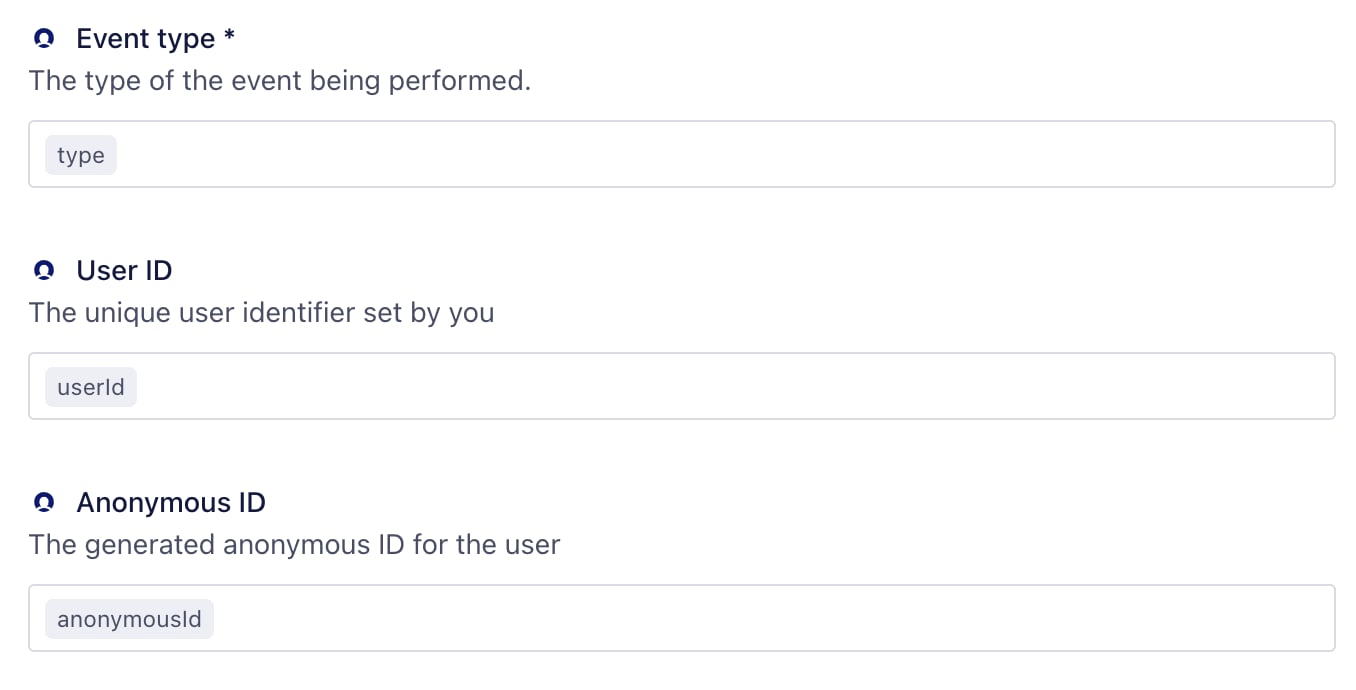Image resolution: width=1356 pixels, height=690 pixels.
Task: Focus the User ID mapping input field
Action: pos(682,386)
